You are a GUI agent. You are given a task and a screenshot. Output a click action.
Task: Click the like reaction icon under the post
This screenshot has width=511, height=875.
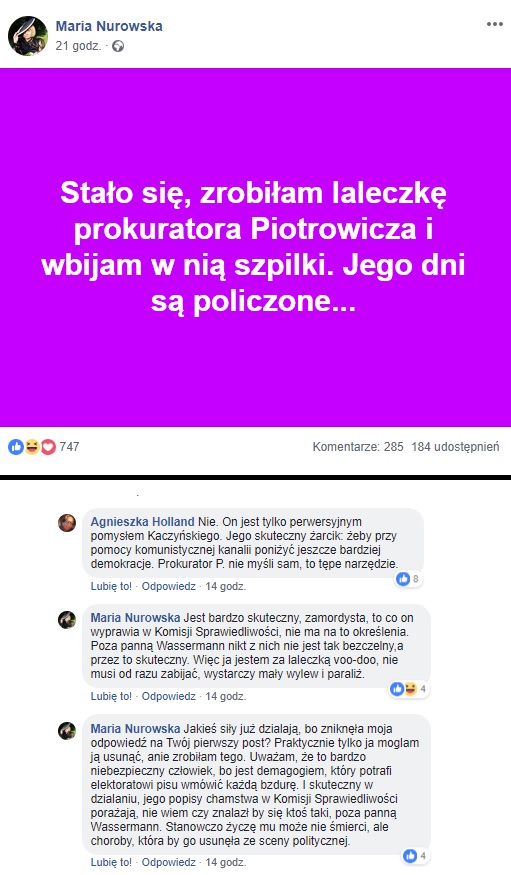pyautogui.click(x=16, y=446)
